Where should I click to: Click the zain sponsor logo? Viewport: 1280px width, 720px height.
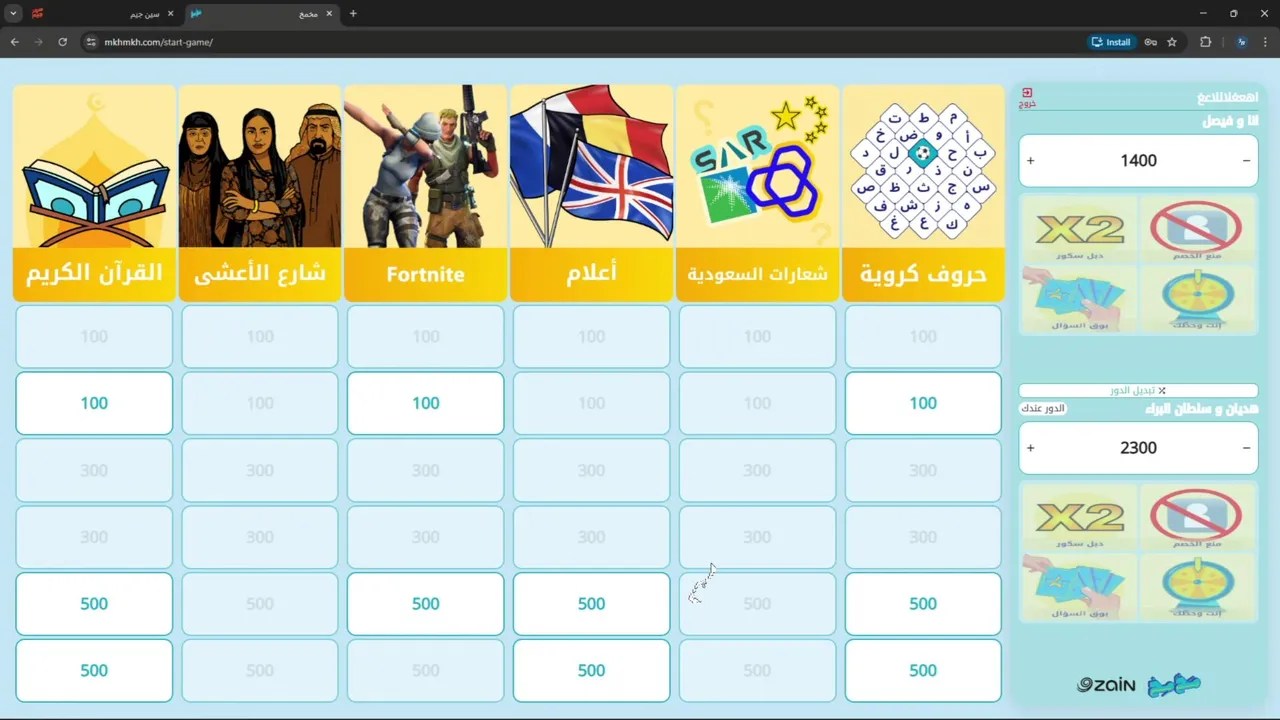pyautogui.click(x=1106, y=685)
